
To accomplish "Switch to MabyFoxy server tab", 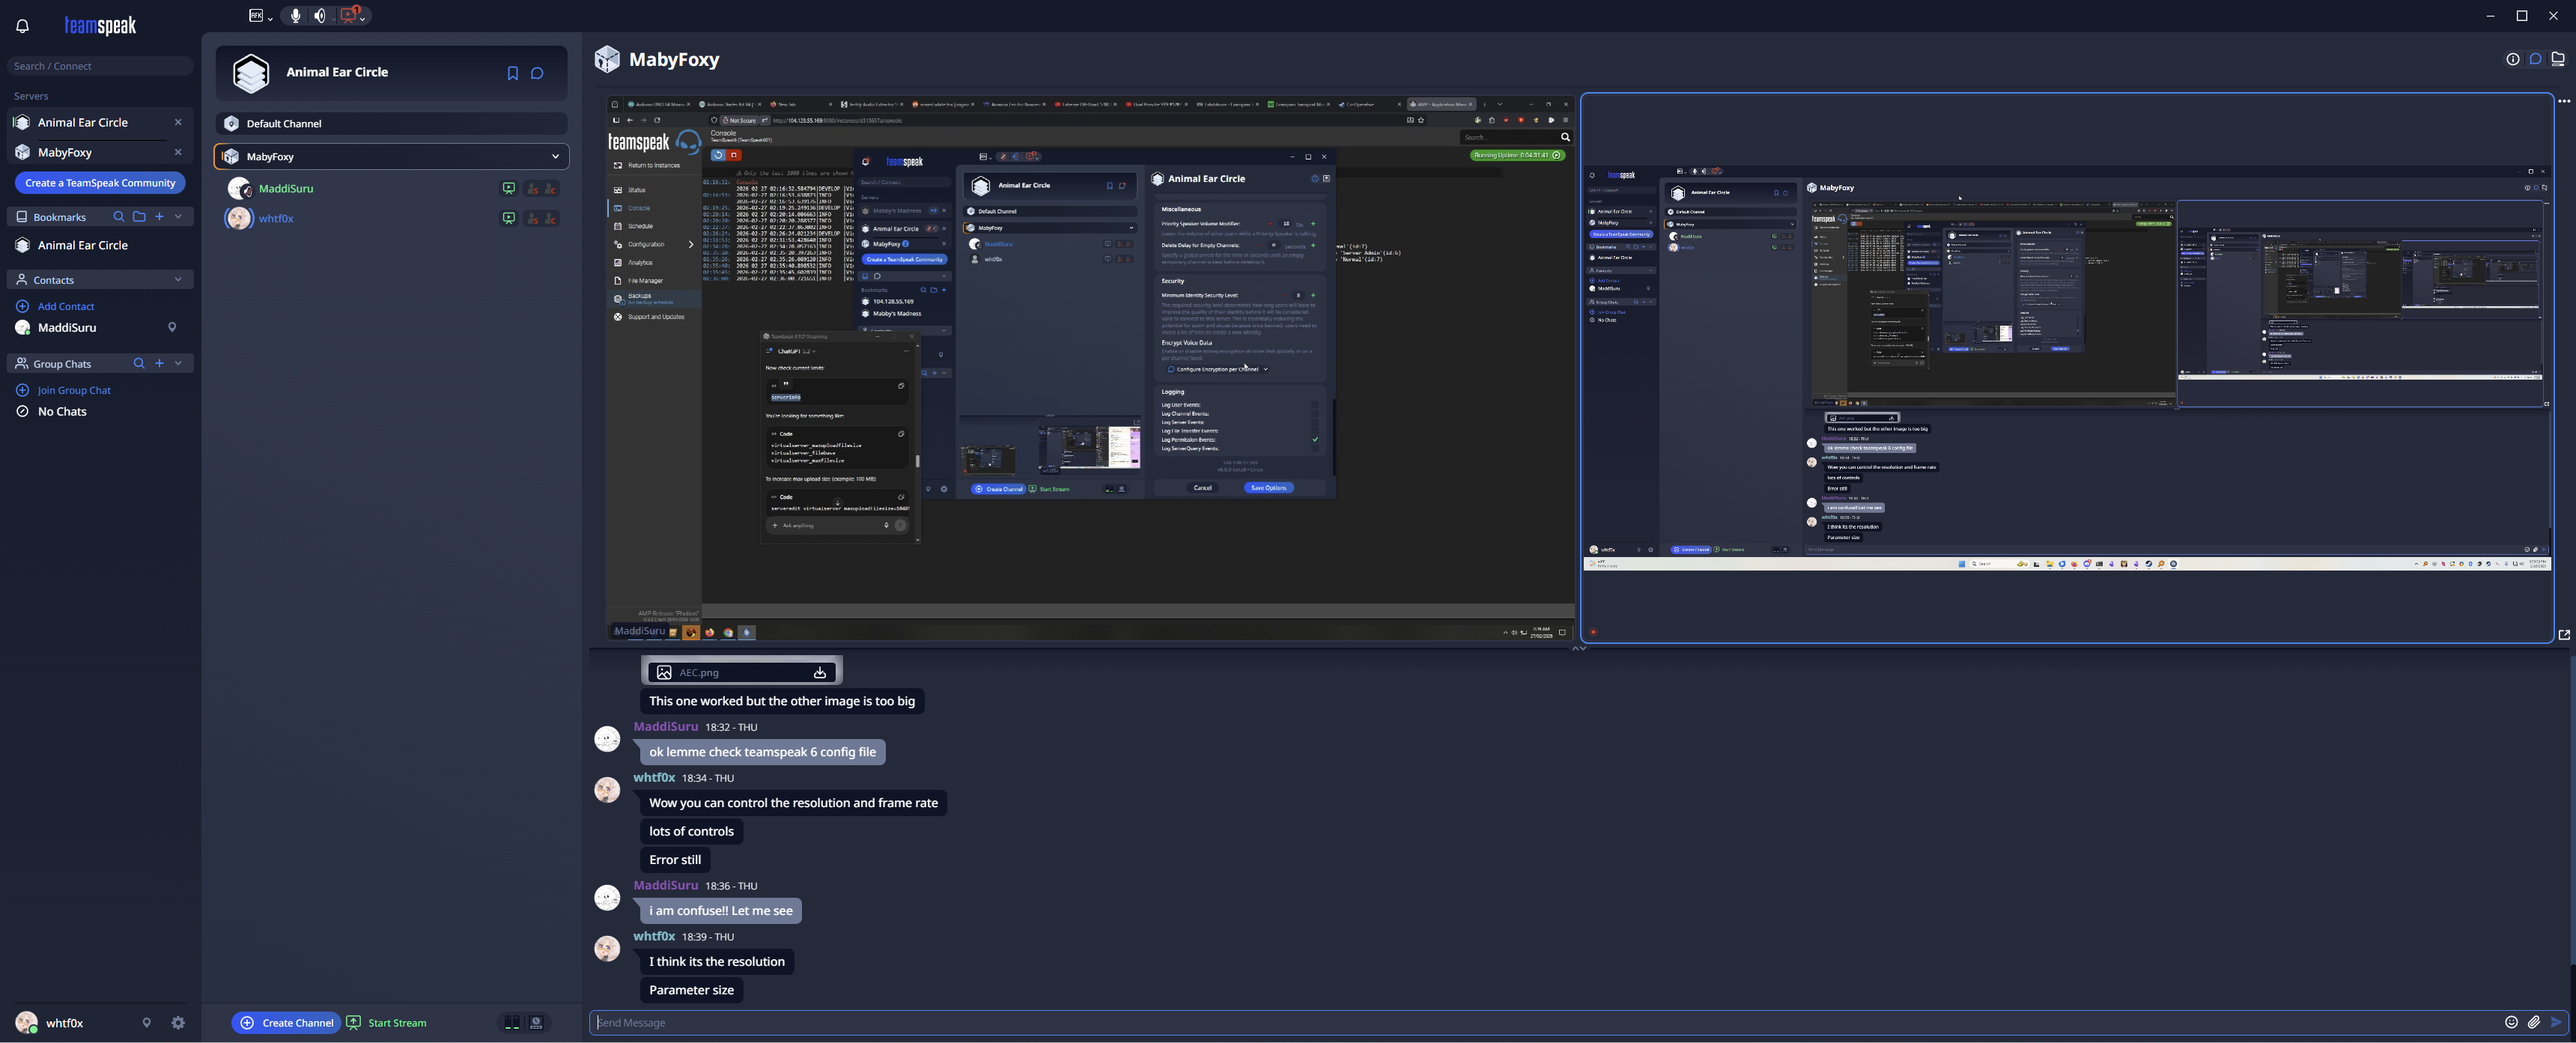I will (65, 152).
